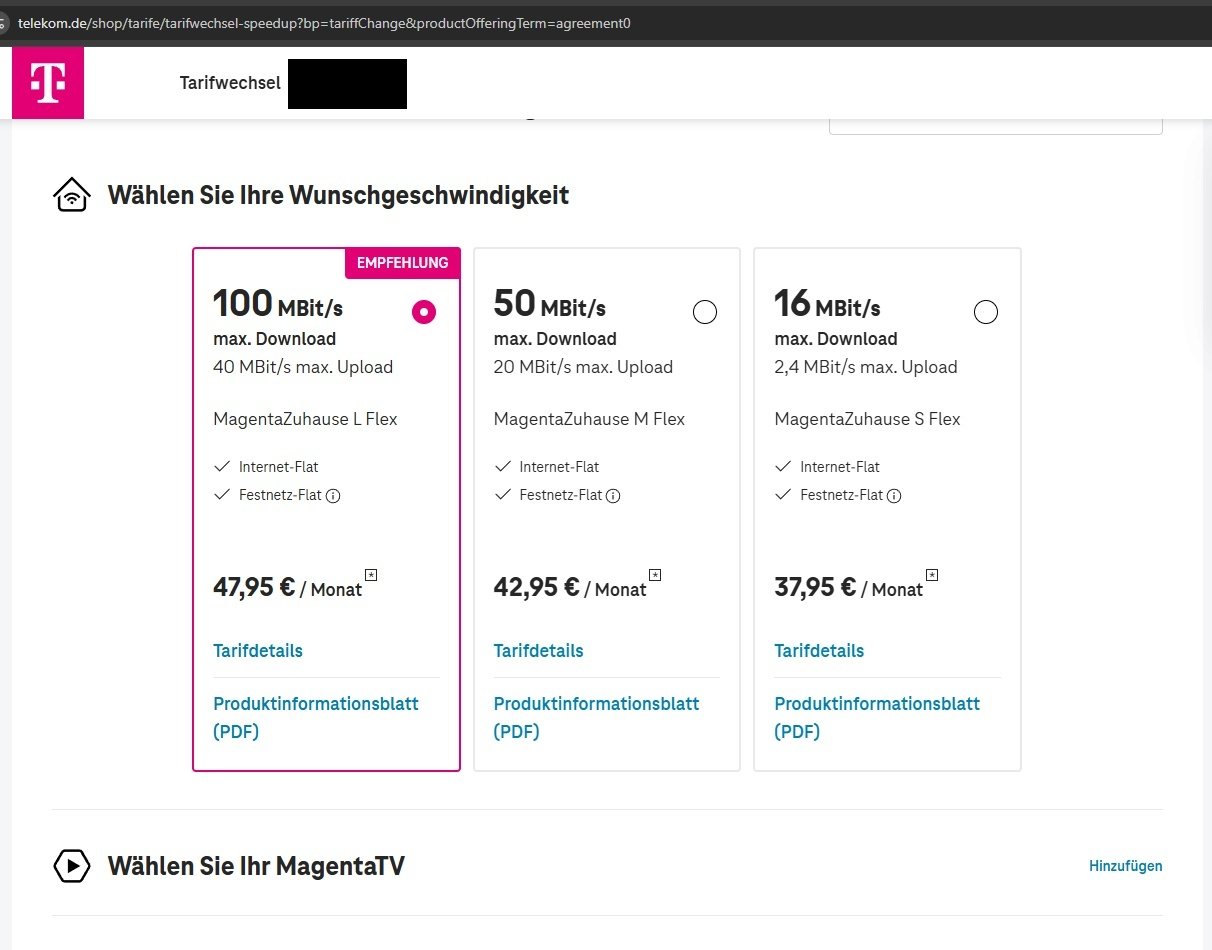Click the 2,4 MBit/s max. Upload text
The image size is (1212, 950).
(x=867, y=367)
